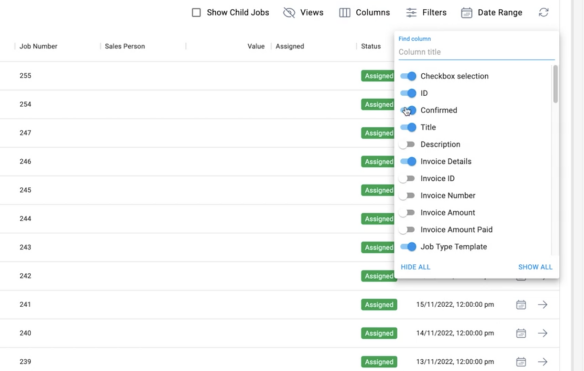Tick the Show Child Jobs checkbox

click(196, 13)
